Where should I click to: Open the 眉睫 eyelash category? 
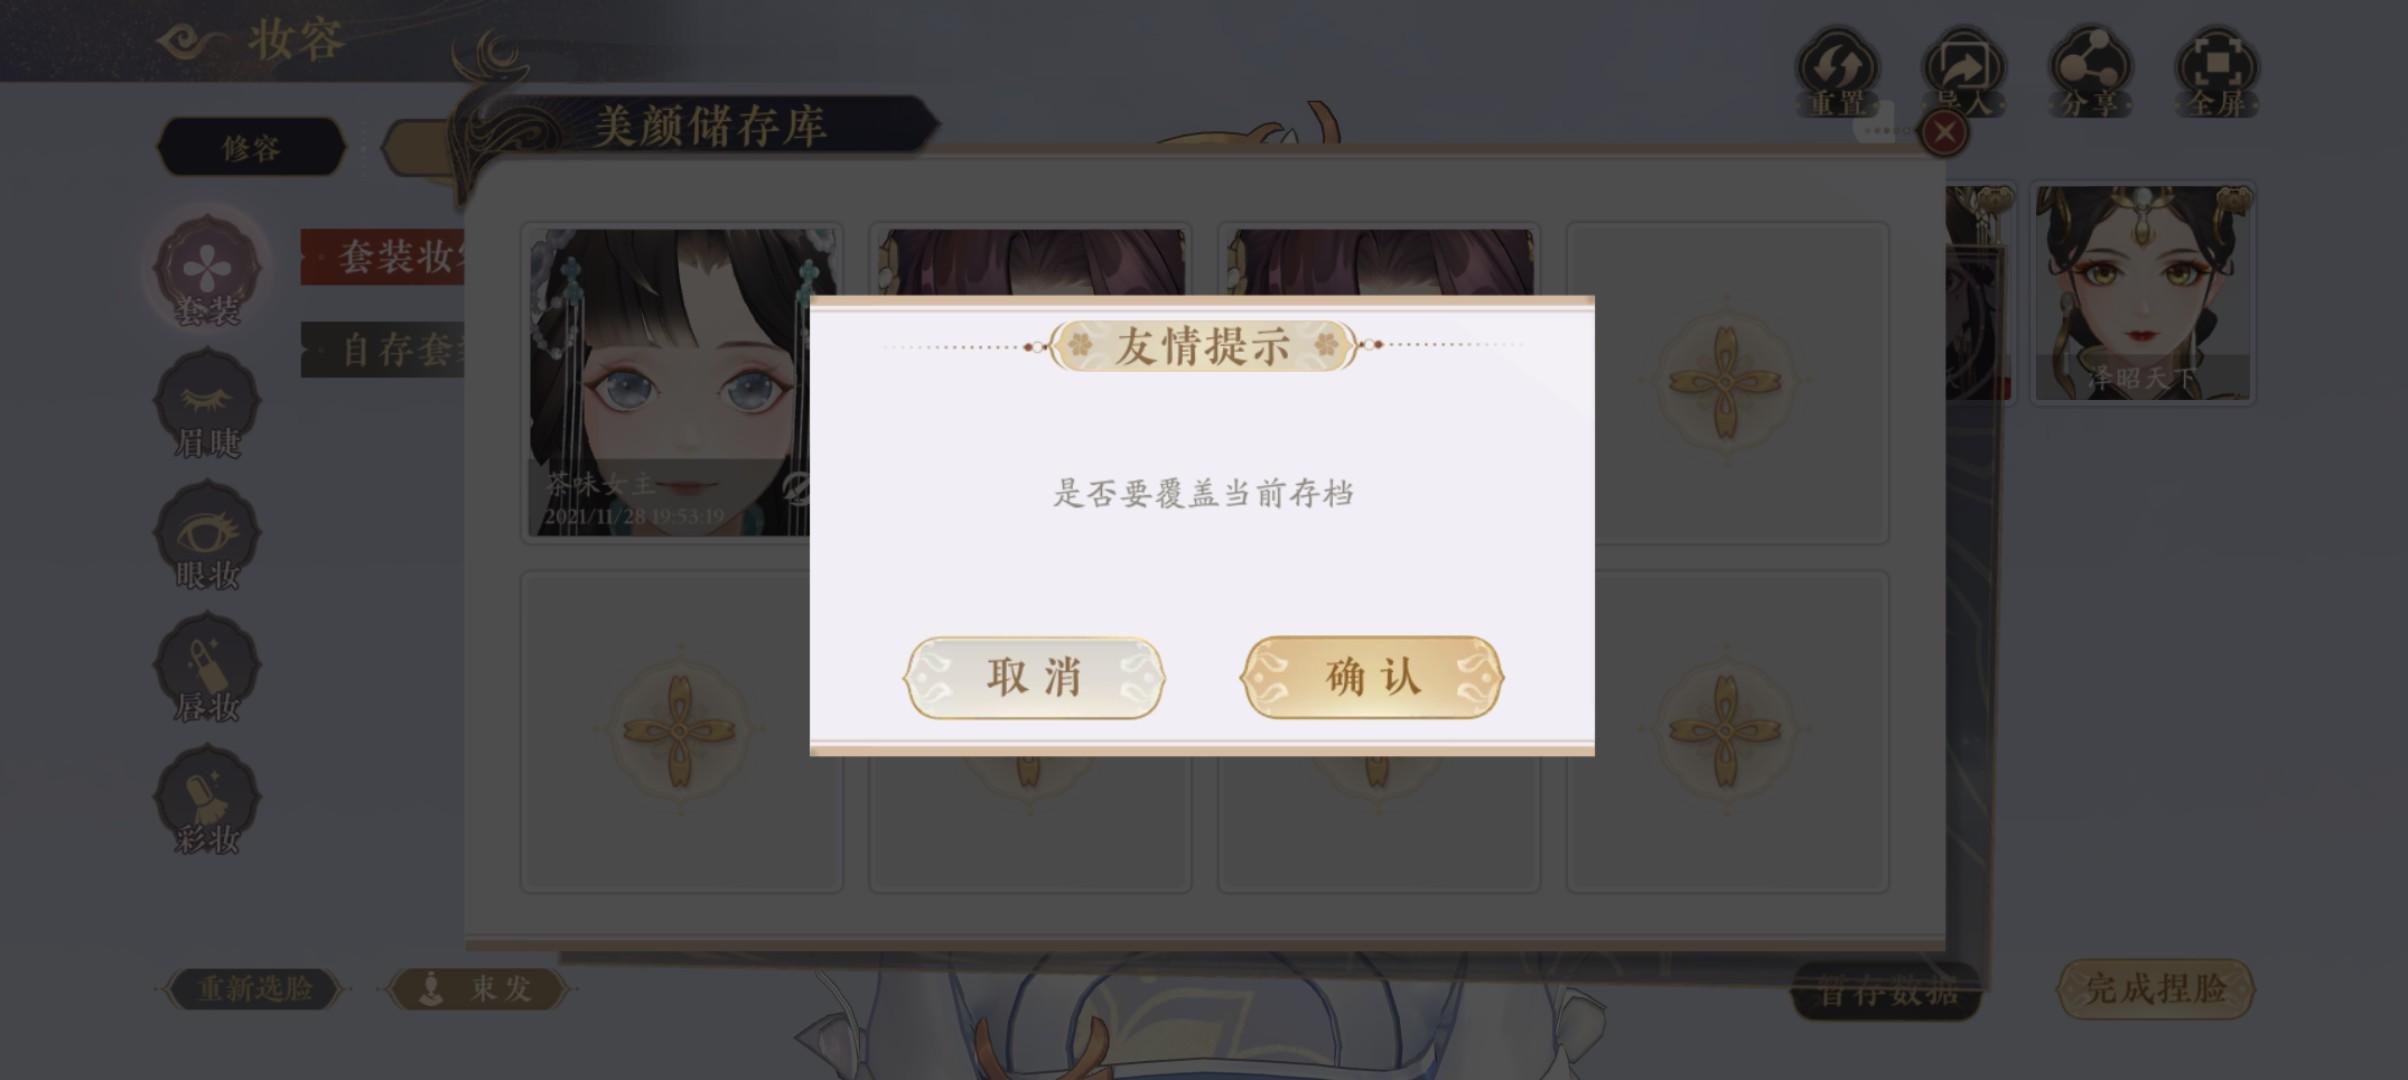tap(207, 404)
